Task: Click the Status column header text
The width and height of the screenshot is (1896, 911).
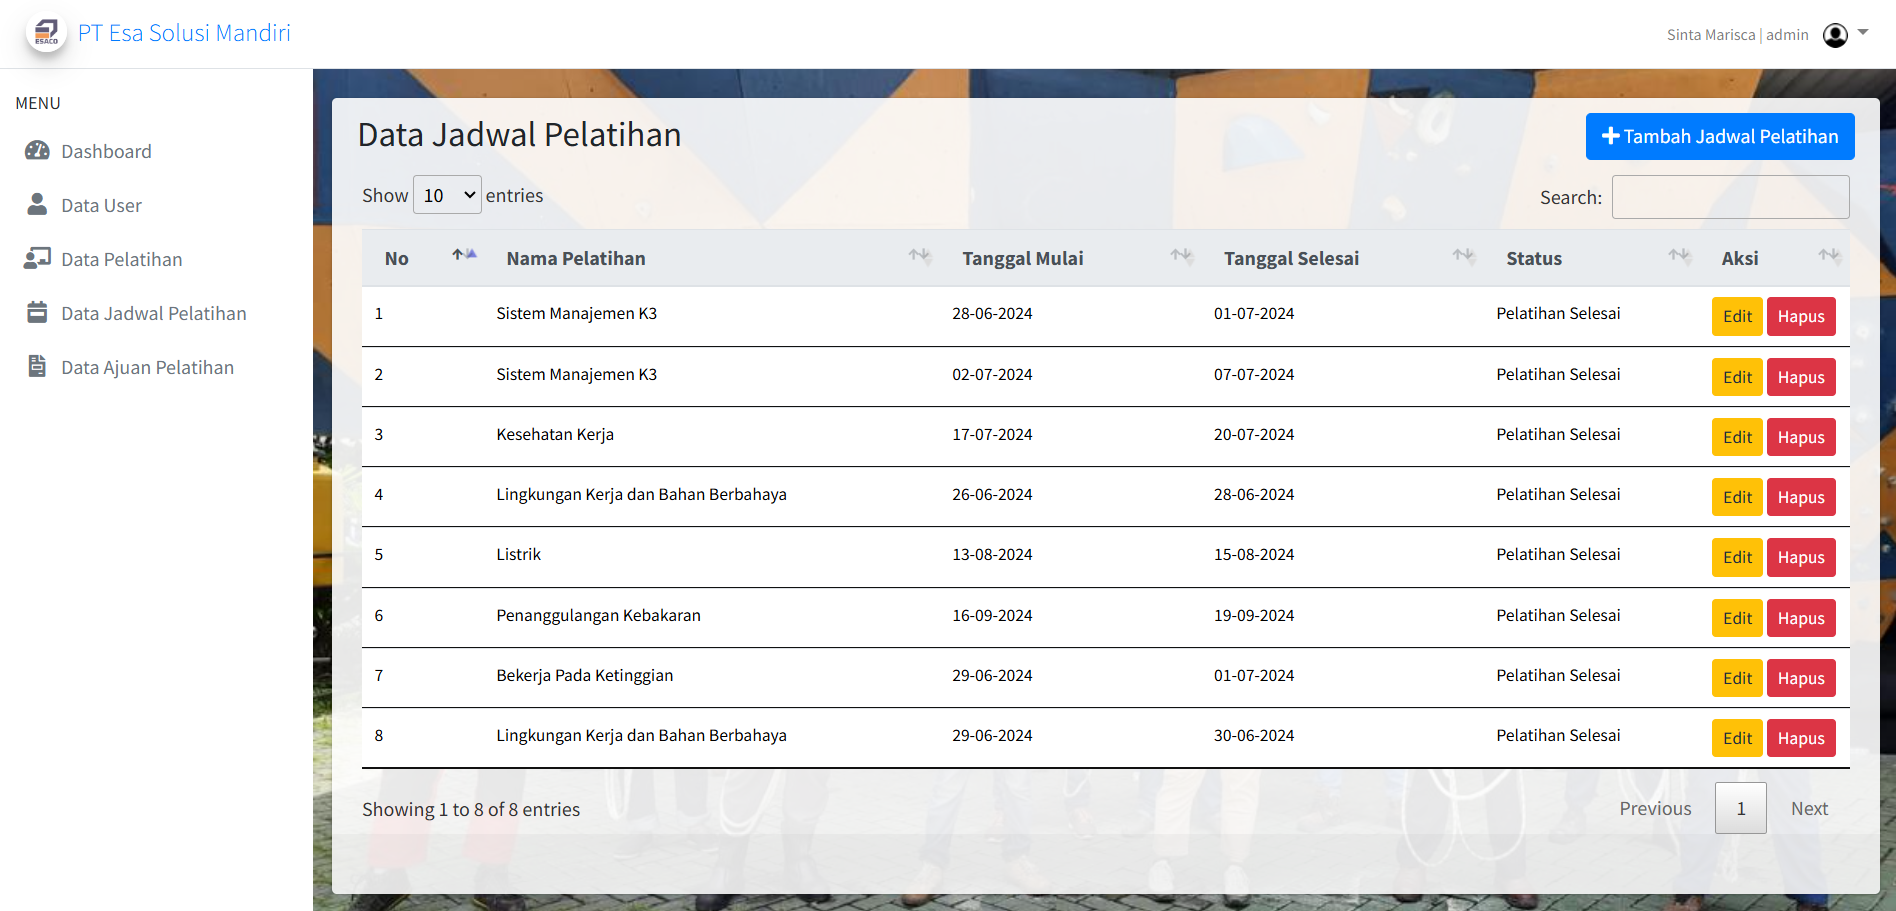Action: pos(1534,258)
